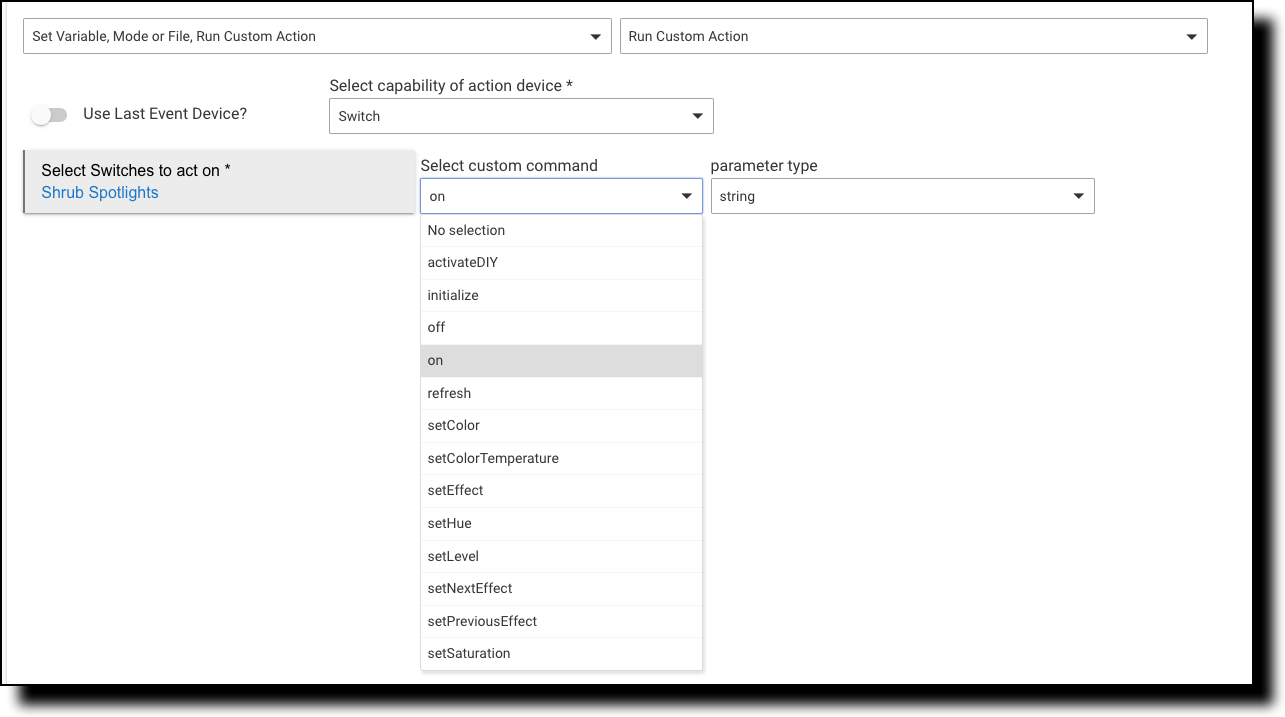Screen dimensions: 1285x717
Task: Select initialize in the command list
Action: [x=561, y=296]
